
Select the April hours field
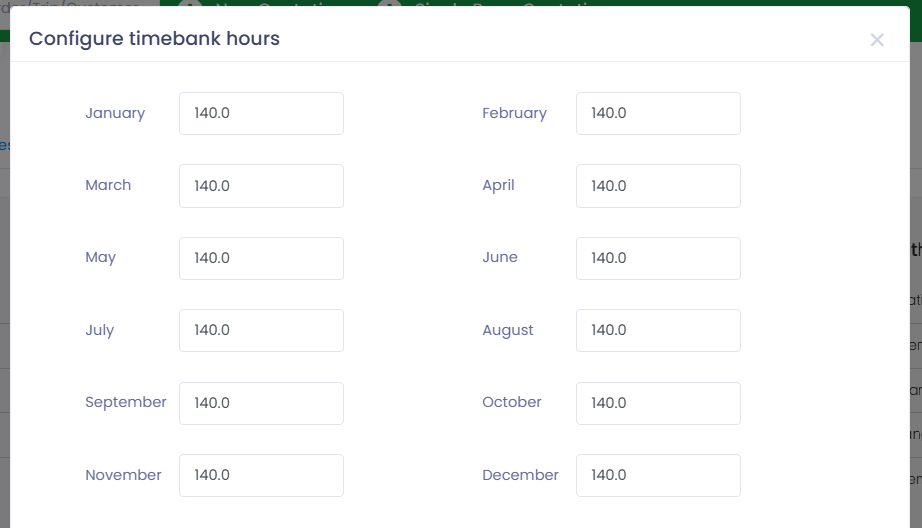click(x=658, y=186)
